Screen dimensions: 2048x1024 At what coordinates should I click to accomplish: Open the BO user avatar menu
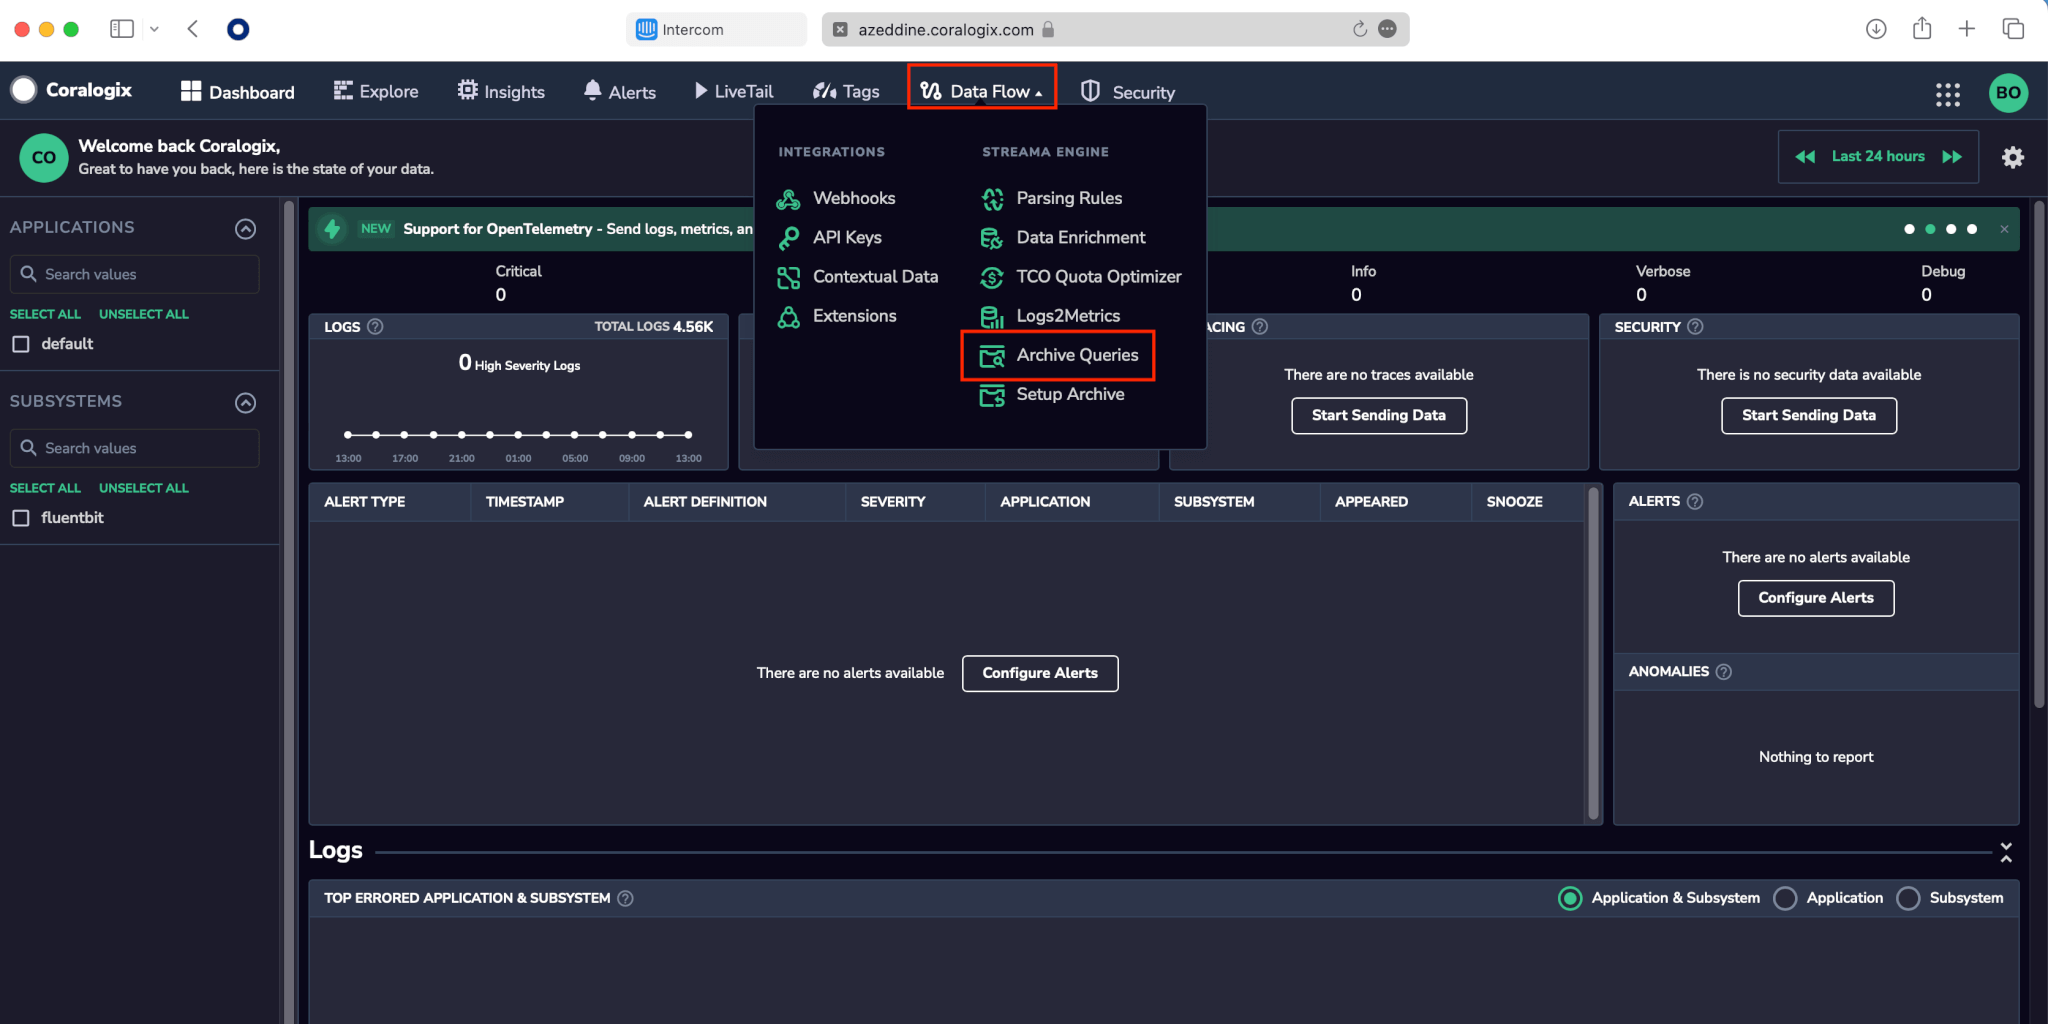pos(2008,93)
